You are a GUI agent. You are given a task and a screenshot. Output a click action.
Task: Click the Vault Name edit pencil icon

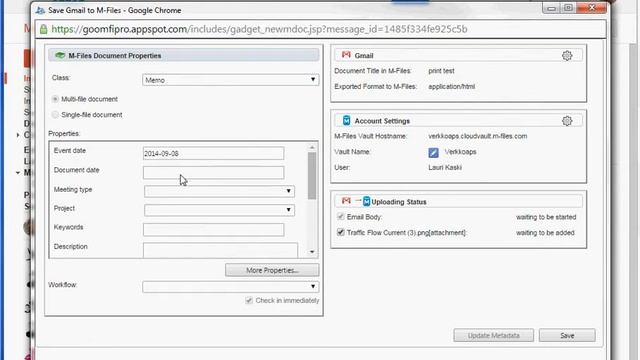(x=433, y=152)
